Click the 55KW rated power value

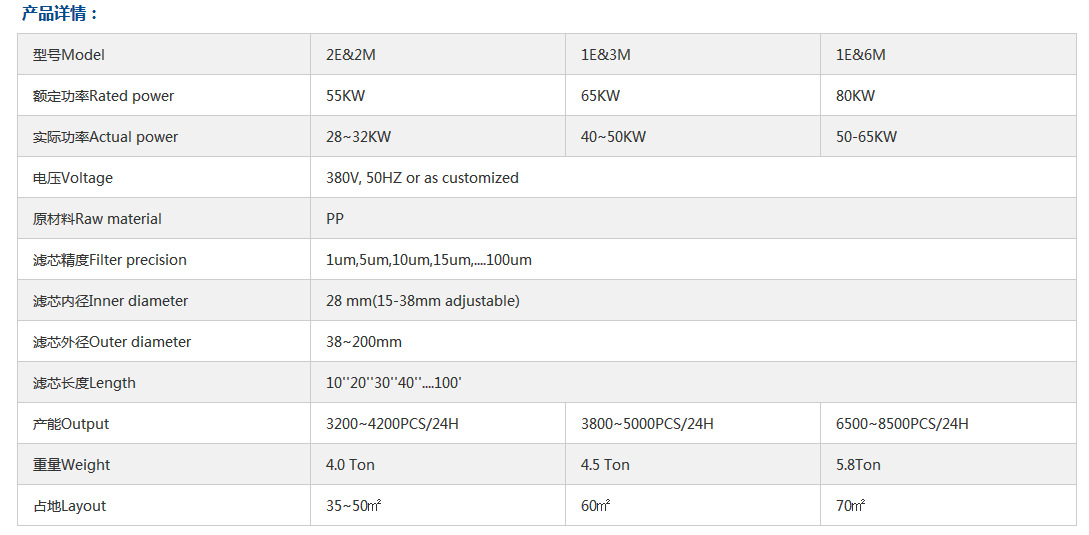[x=345, y=96]
